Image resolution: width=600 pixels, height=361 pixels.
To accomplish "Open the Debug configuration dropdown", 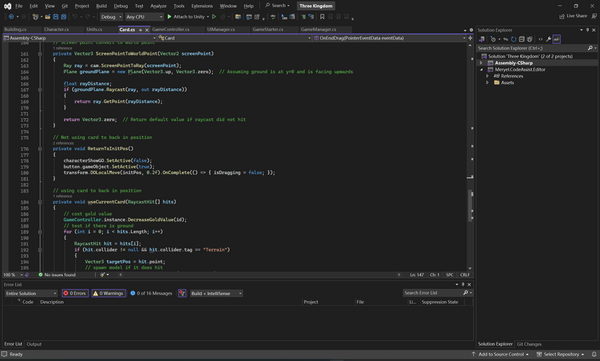I will (x=111, y=17).
